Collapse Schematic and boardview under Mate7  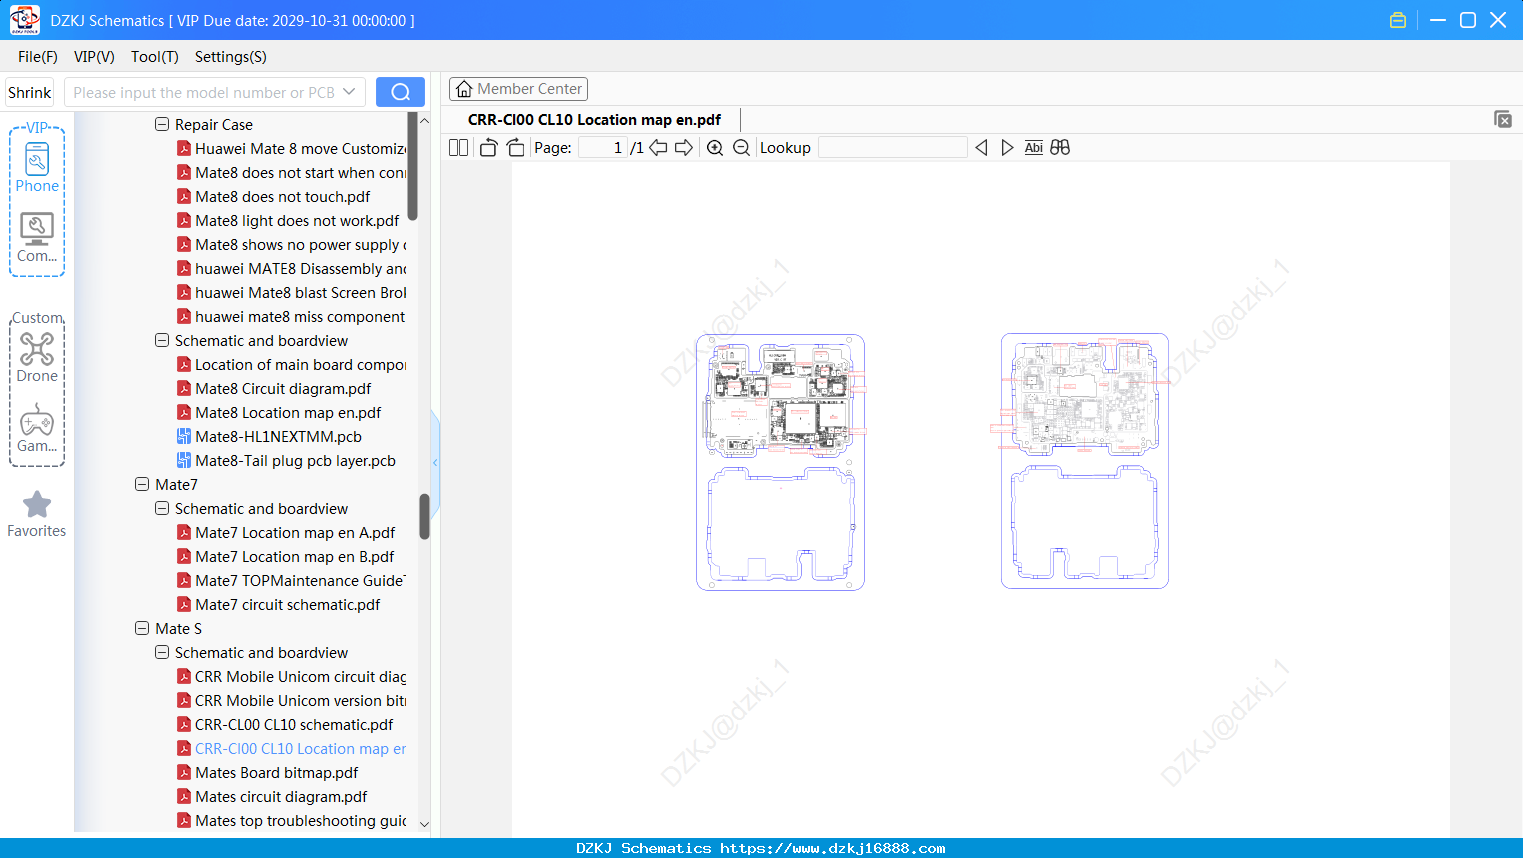(x=162, y=509)
